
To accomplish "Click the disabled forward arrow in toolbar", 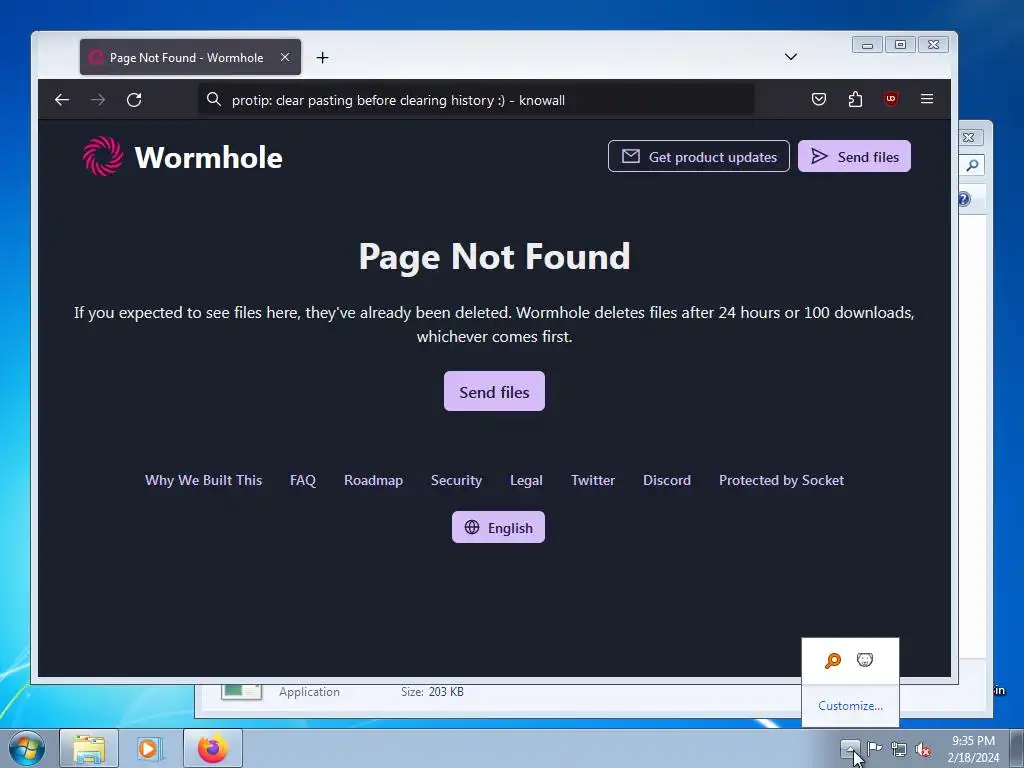I will coord(98,100).
